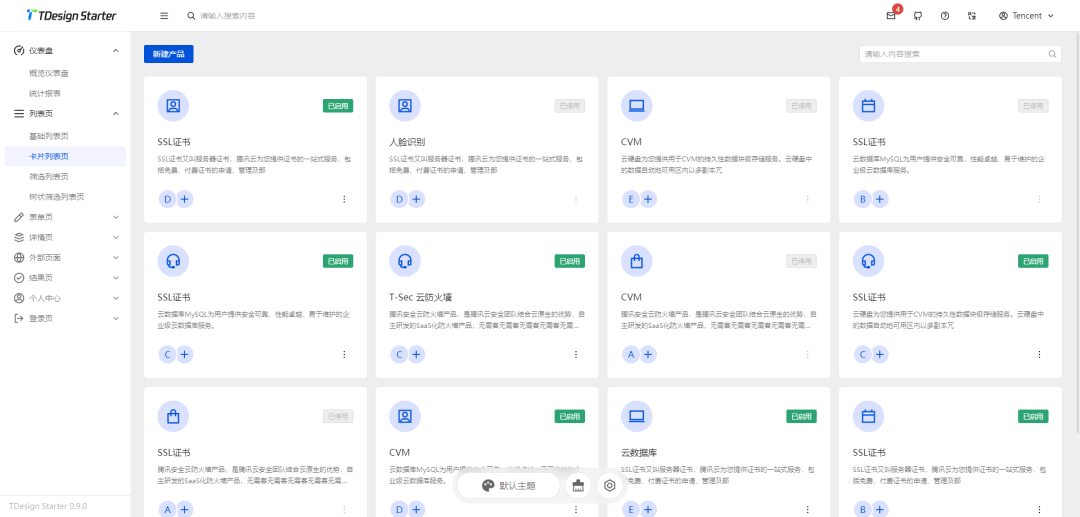Select 基础列表页 in the sidebar
1080x517 pixels.
(x=49, y=135)
